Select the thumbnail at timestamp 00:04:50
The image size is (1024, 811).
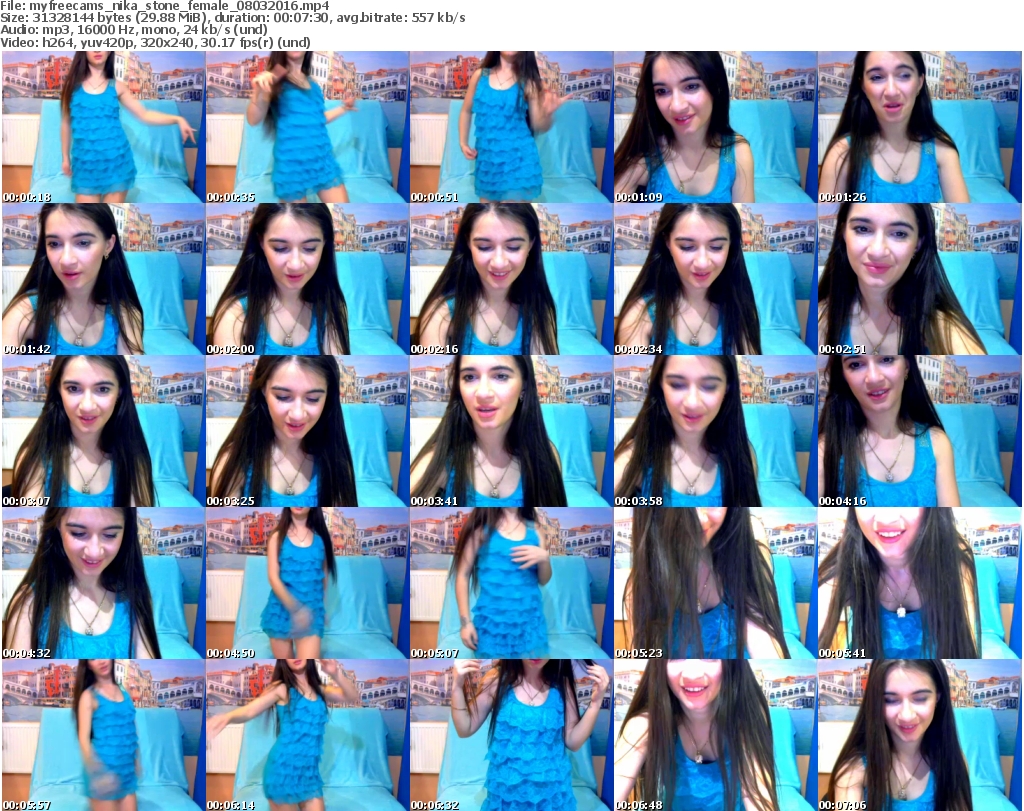308,583
